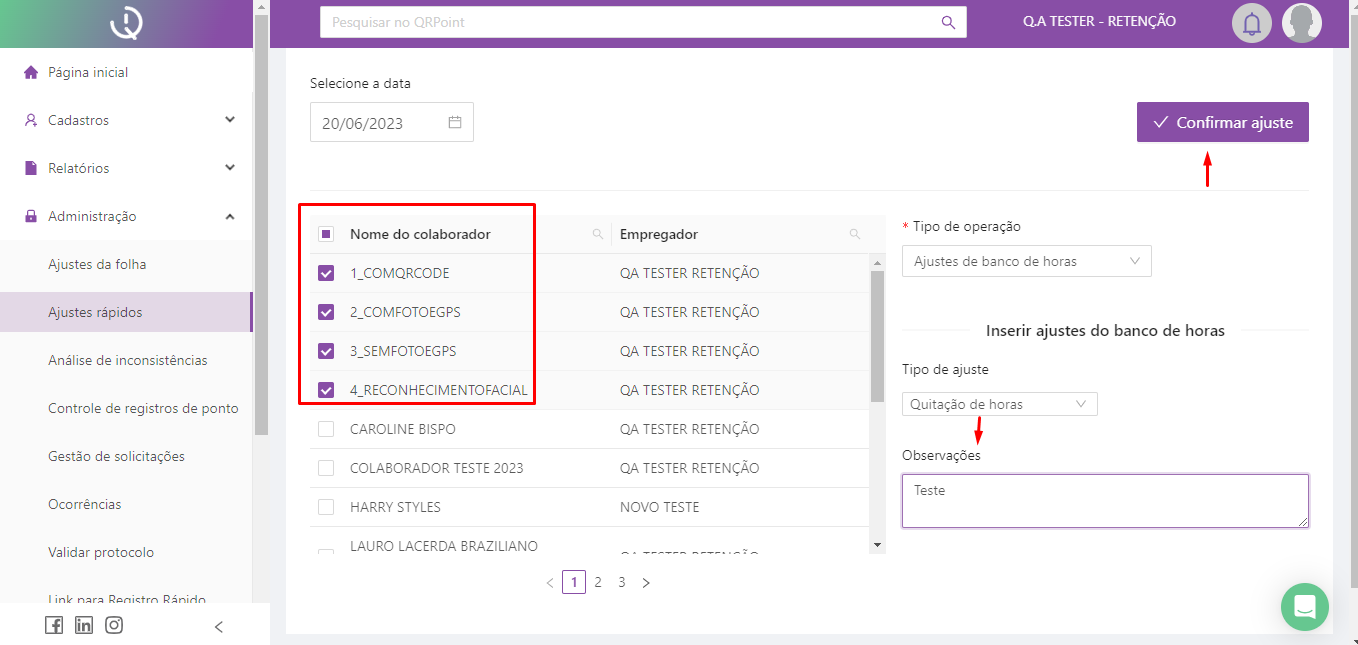Viewport: 1358px width, 645px height.
Task: Uncheck the 1_COMQRCODE collaborator checkbox
Action: click(x=326, y=273)
